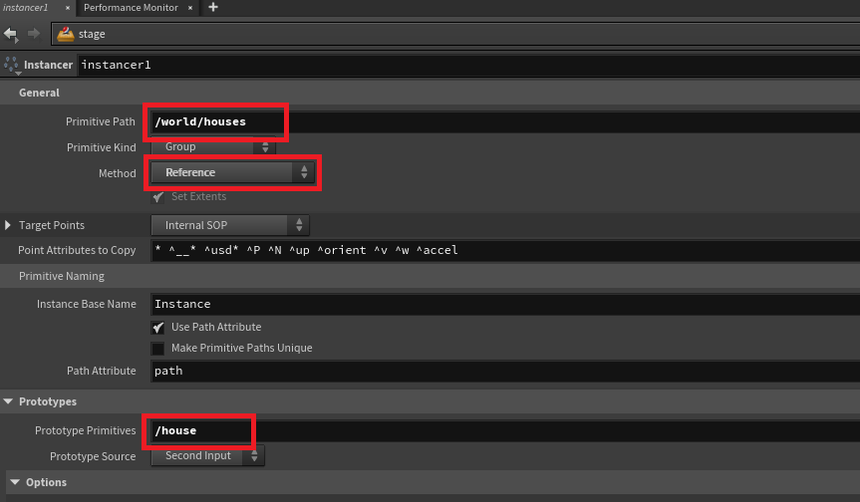860x502 pixels.
Task: Toggle the Use Path Attribute checkbox
Action: [158, 327]
